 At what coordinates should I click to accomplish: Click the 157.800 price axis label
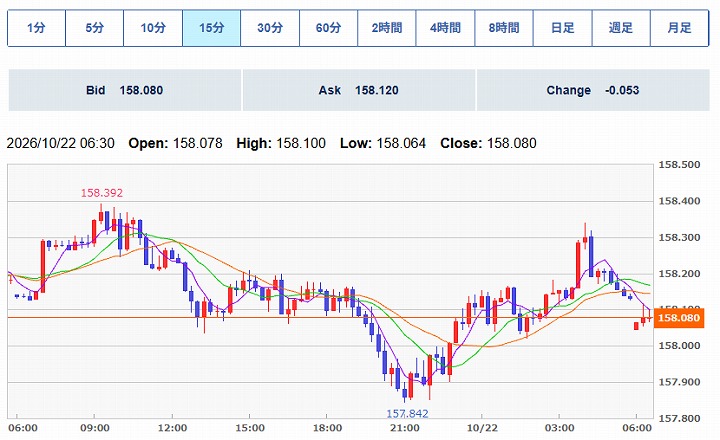[x=680, y=418]
